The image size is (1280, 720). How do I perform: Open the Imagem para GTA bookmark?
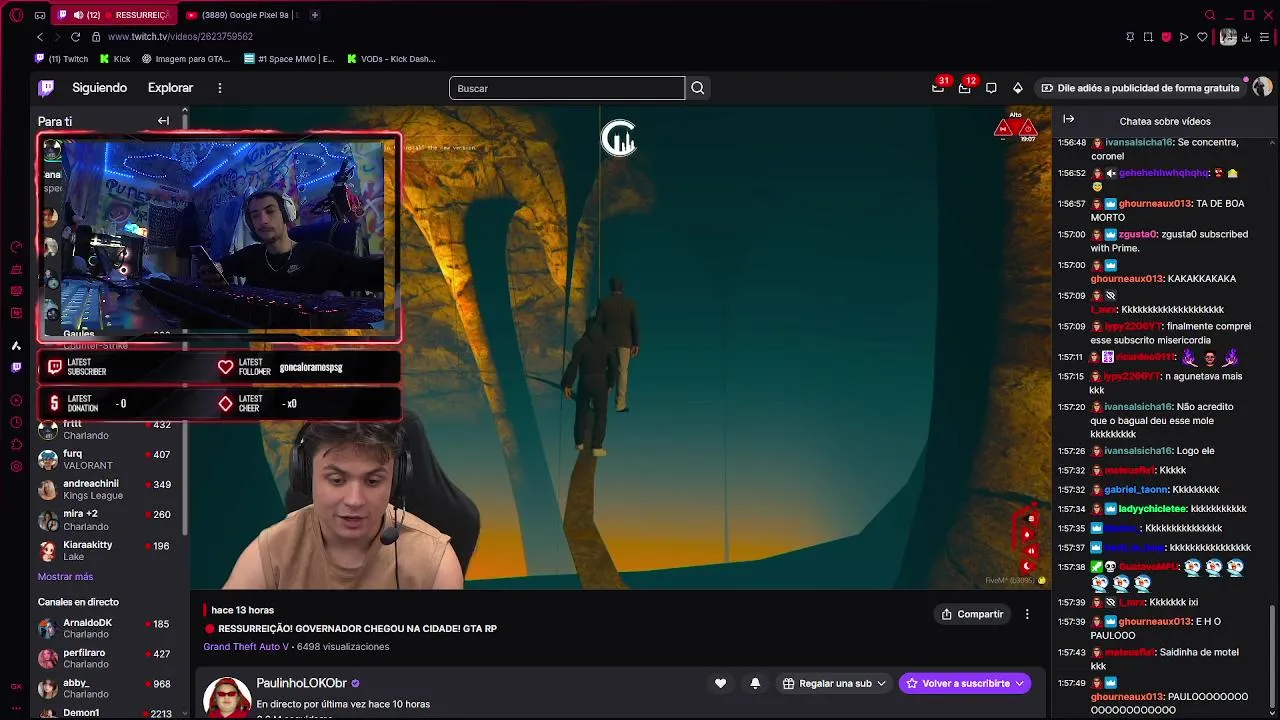click(186, 59)
